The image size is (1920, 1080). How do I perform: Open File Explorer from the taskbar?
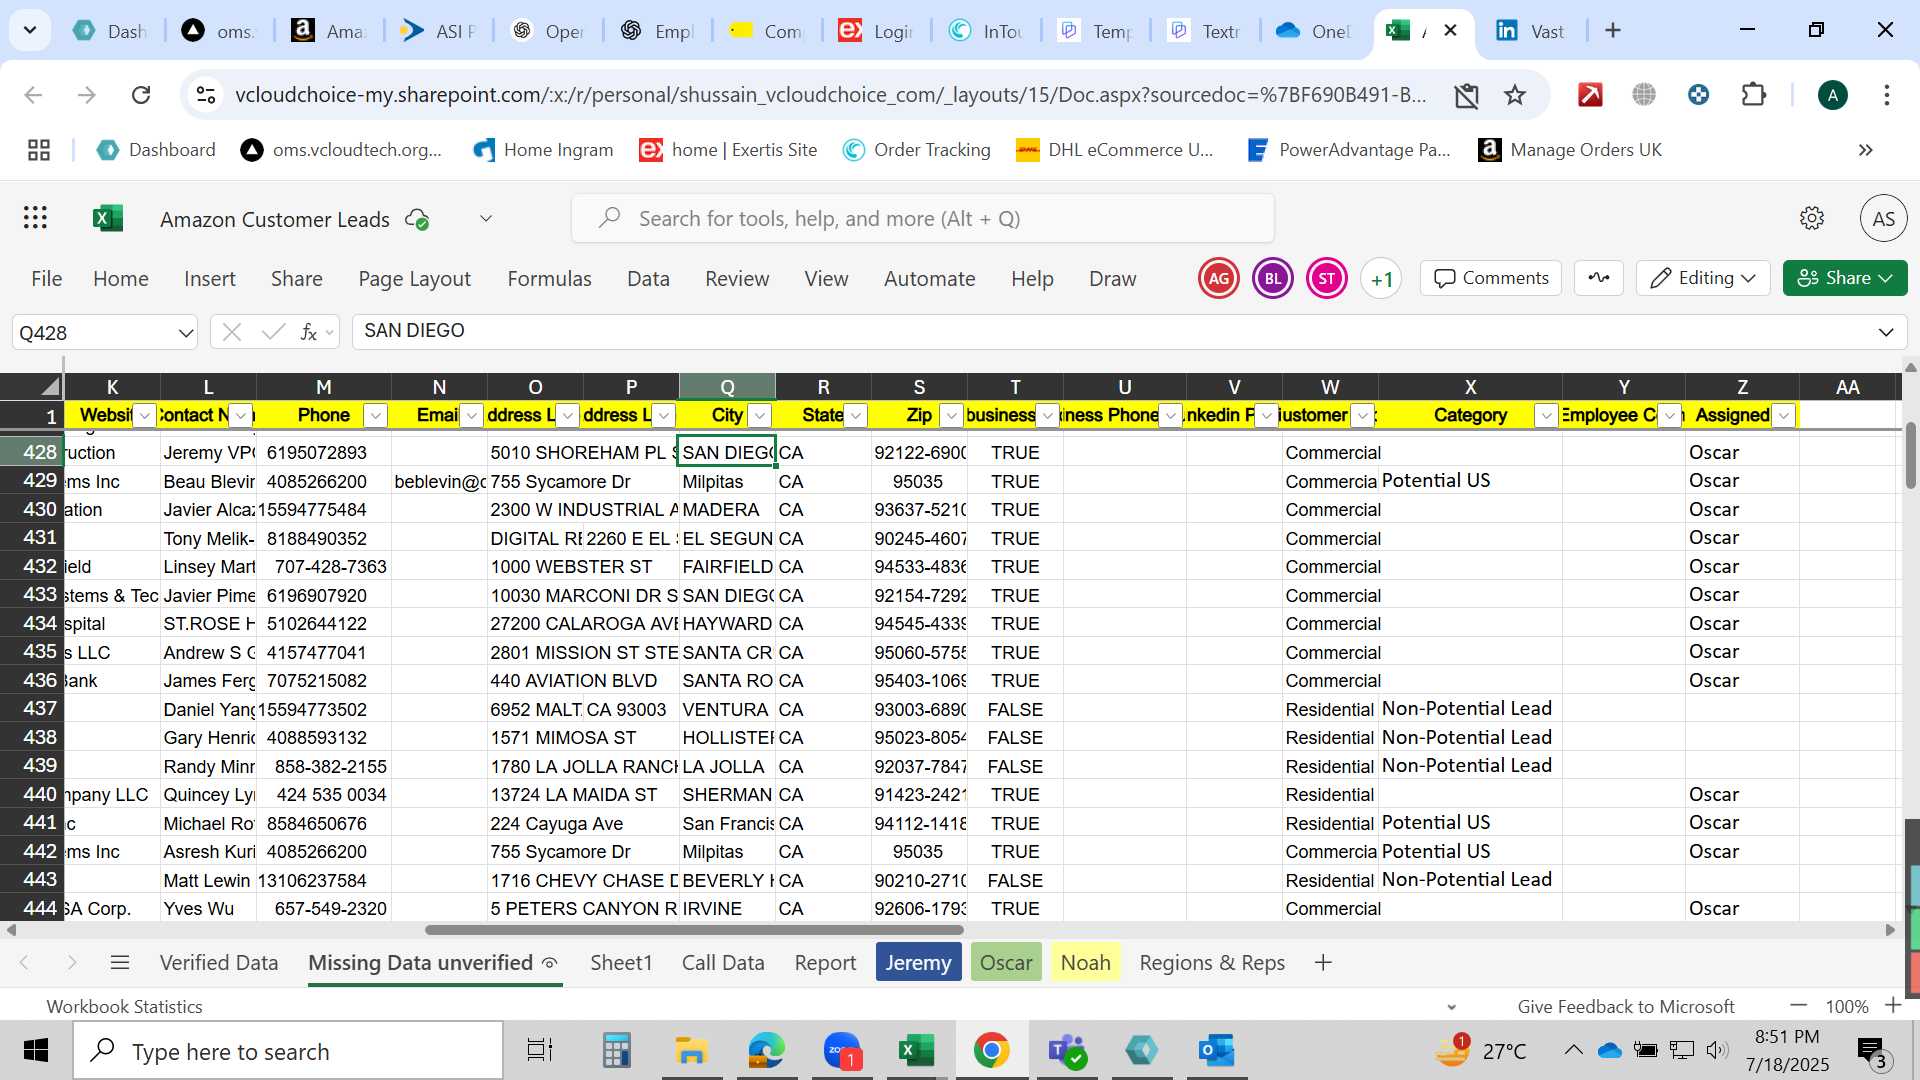pyautogui.click(x=691, y=1051)
